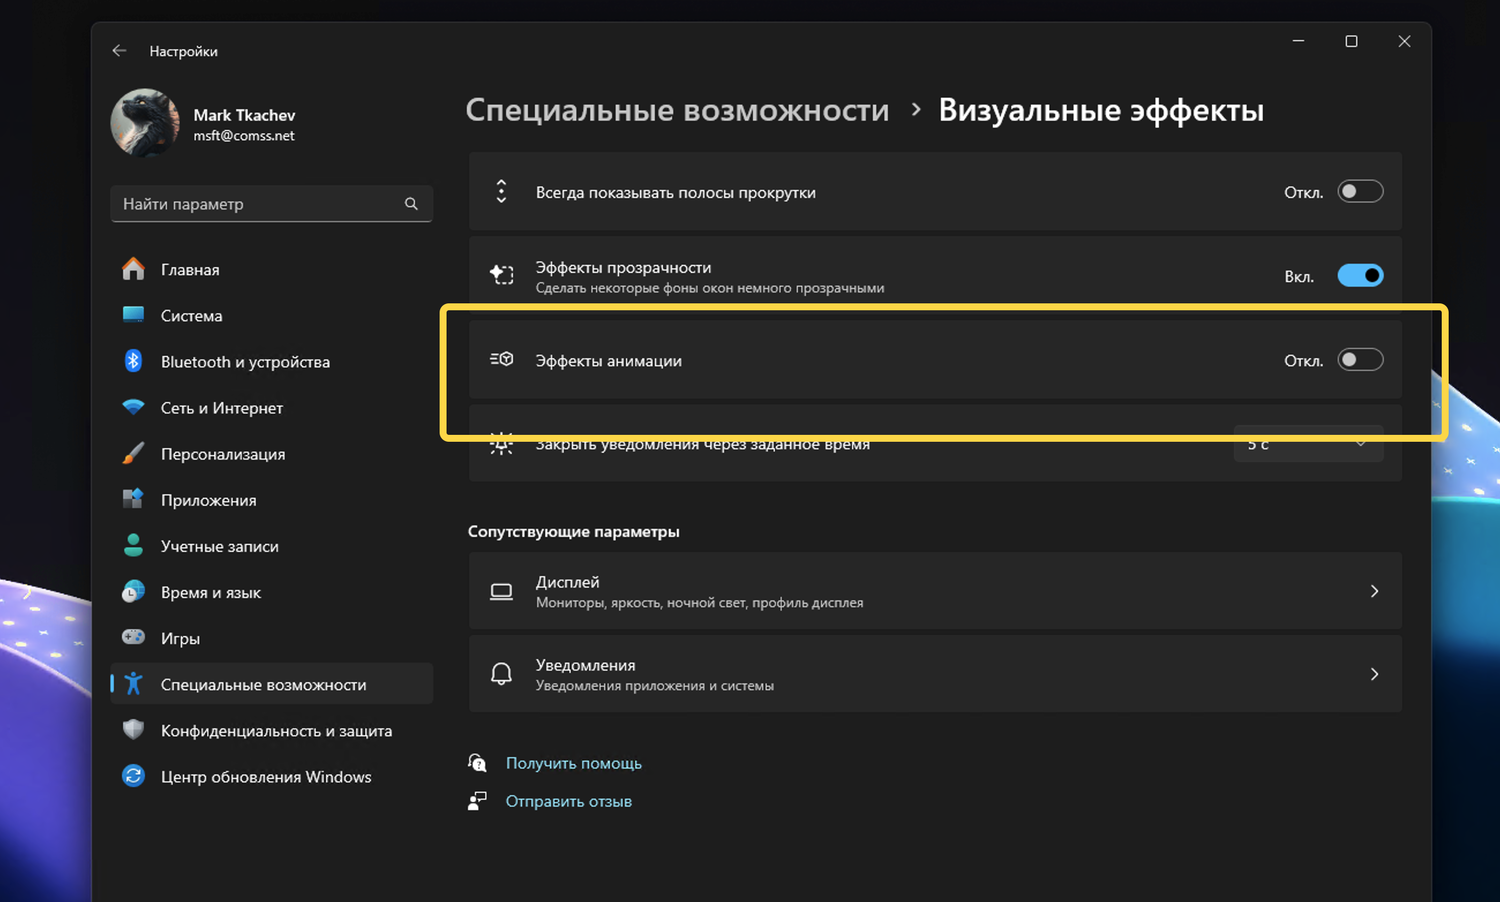The height and width of the screenshot is (902, 1500).
Task: Click the search magnifier icon
Action: (x=411, y=204)
